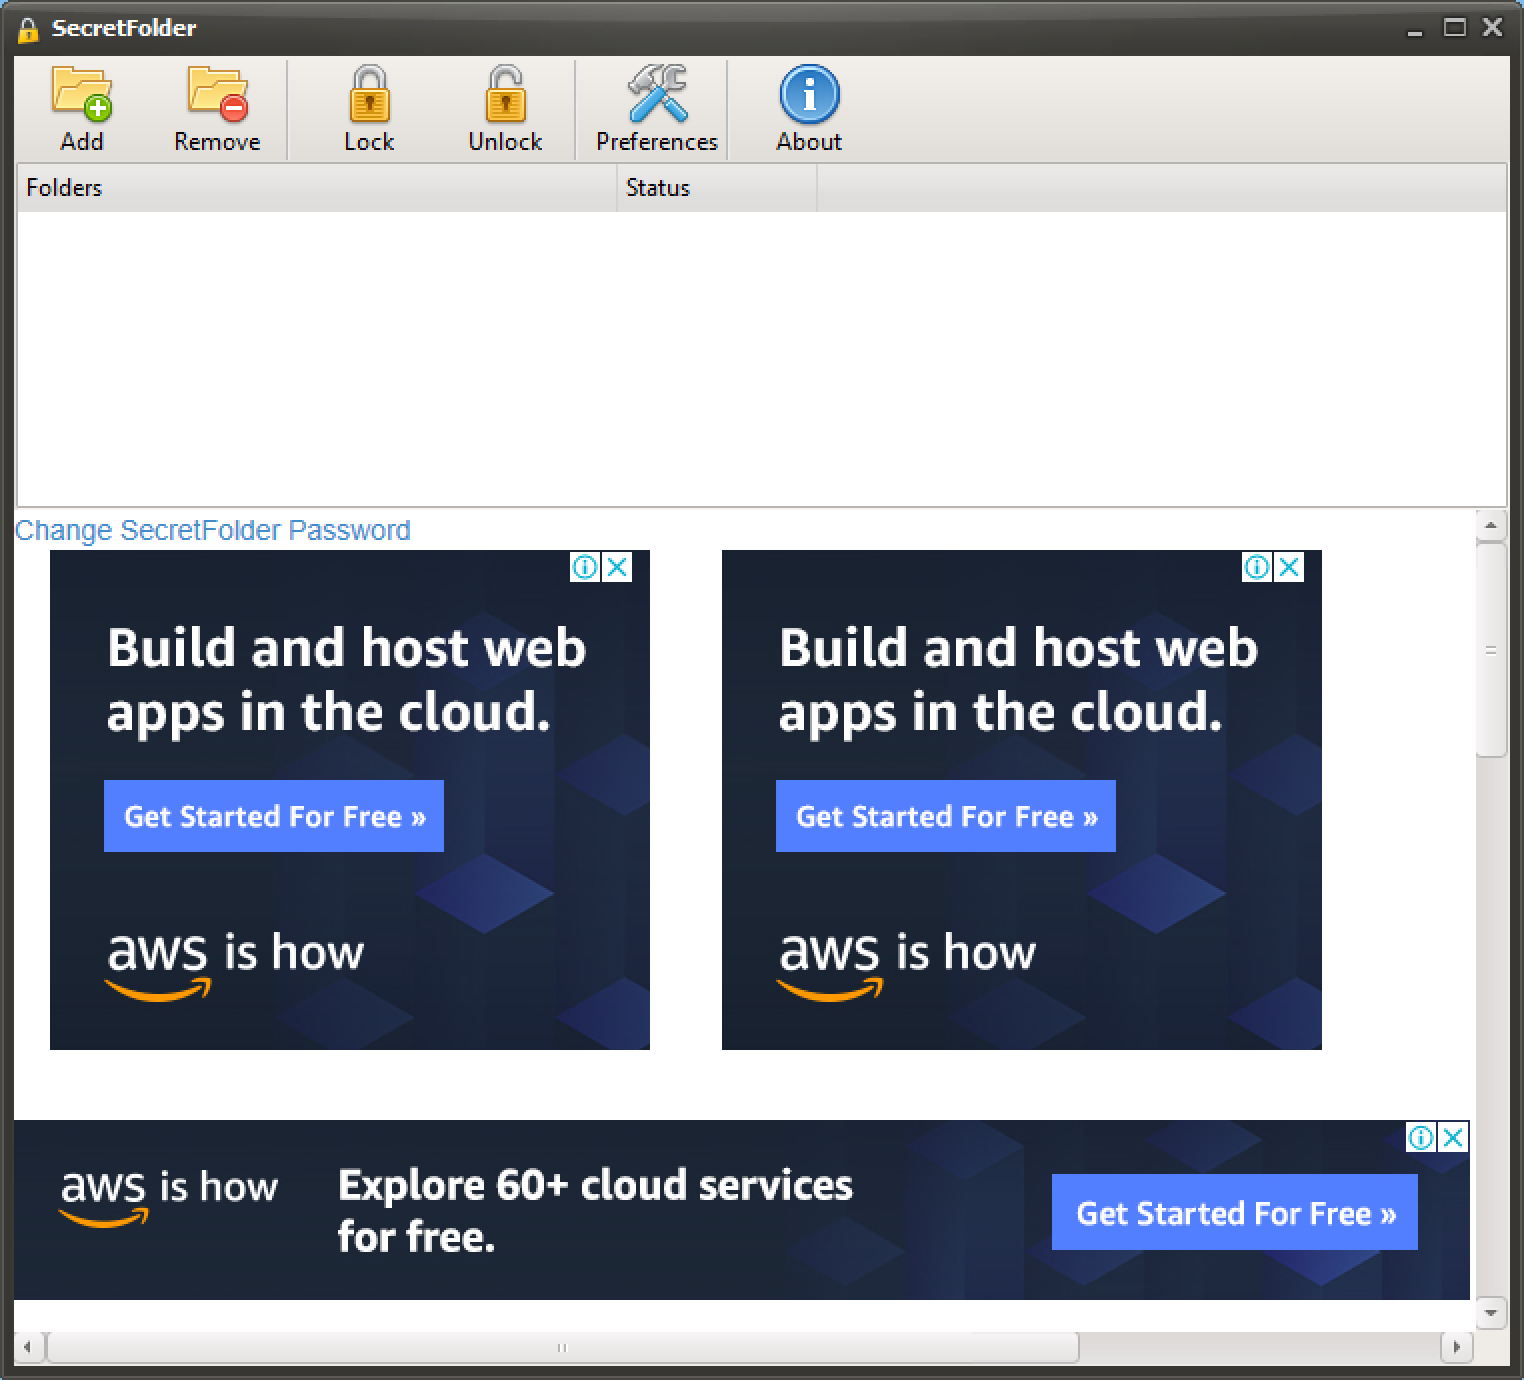Open Change SecretFolder Password link
The height and width of the screenshot is (1380, 1524).
pyautogui.click(x=212, y=530)
